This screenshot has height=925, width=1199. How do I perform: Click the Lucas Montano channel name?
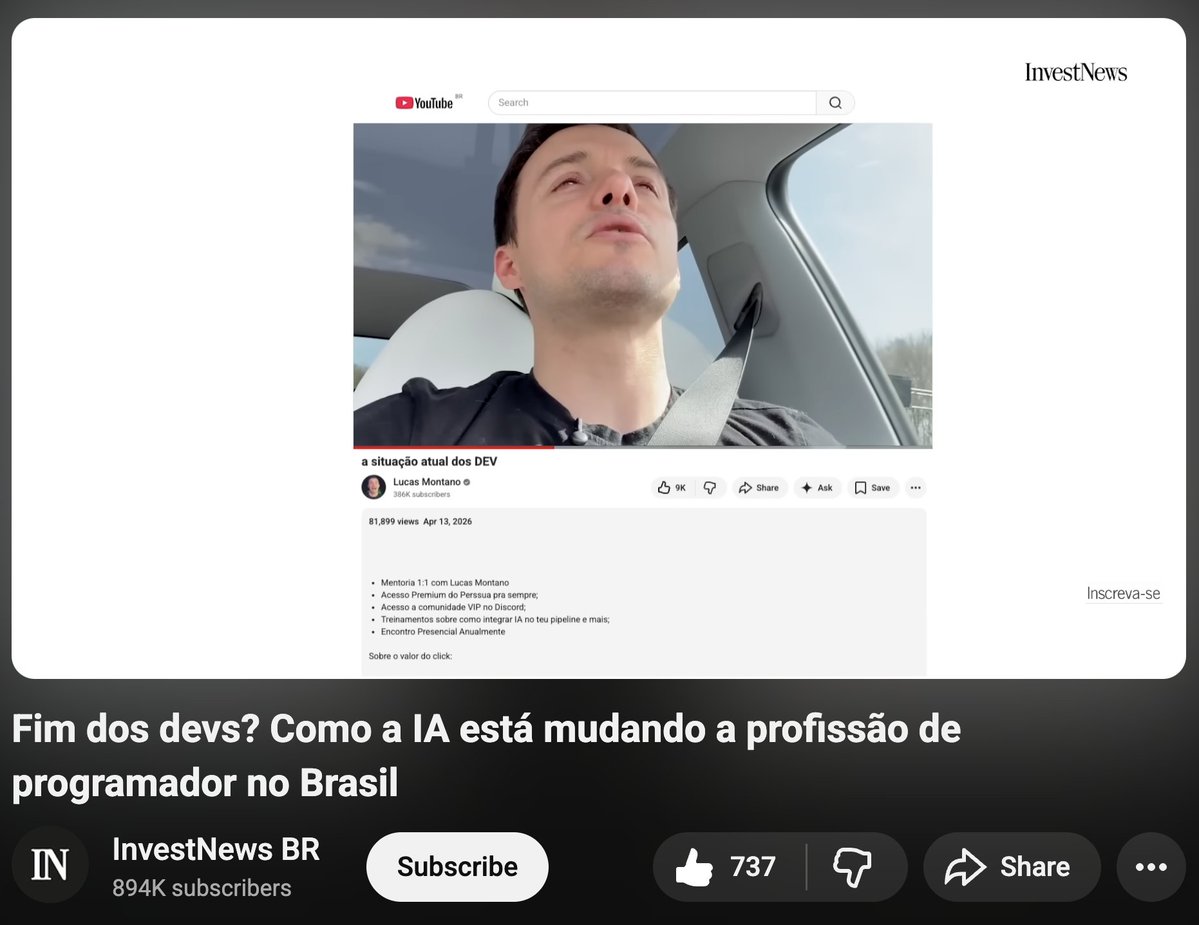pos(427,482)
